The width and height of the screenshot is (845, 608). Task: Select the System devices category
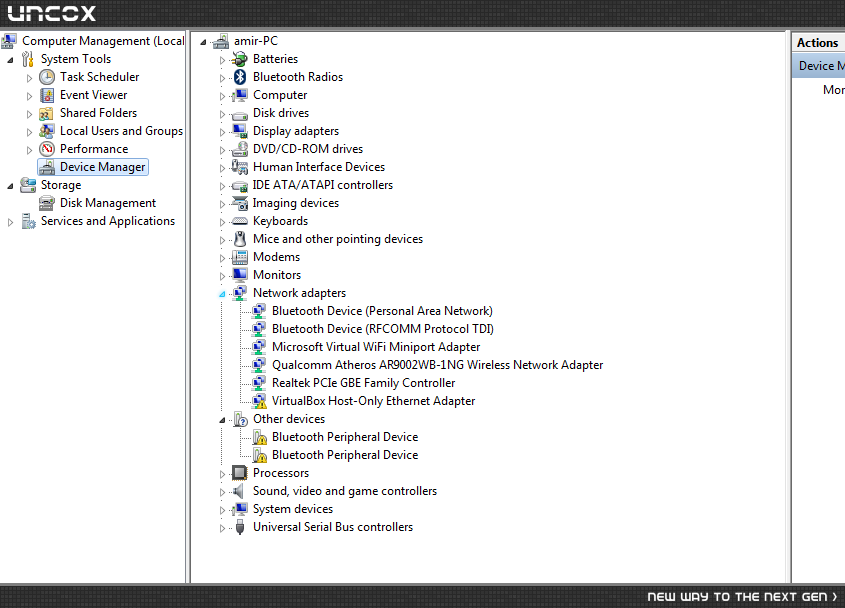click(293, 509)
